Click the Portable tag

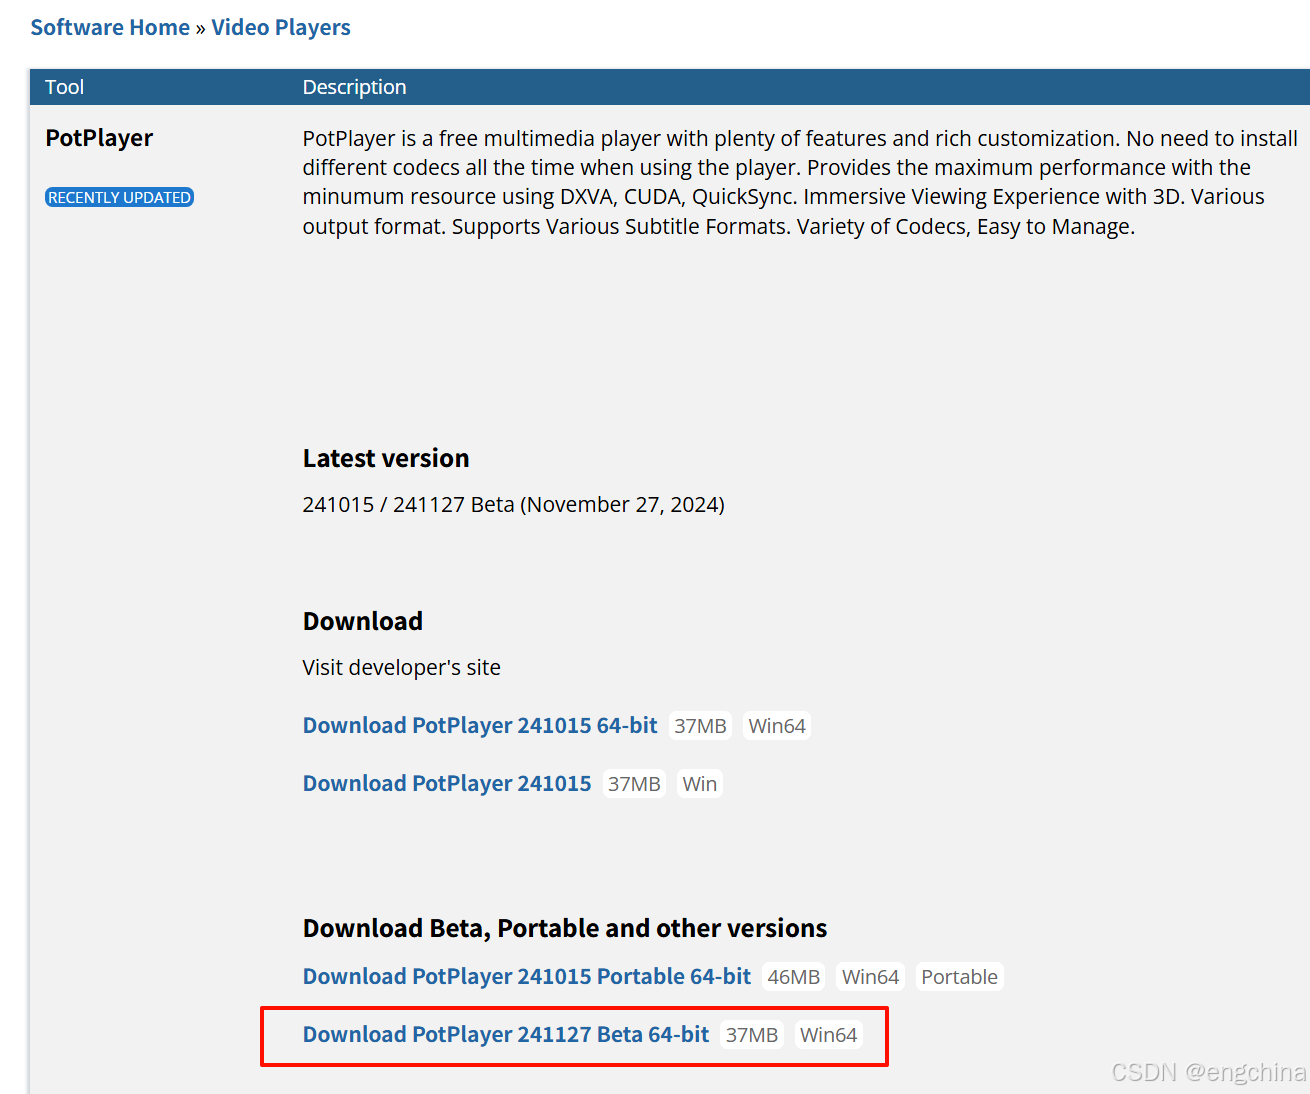960,977
